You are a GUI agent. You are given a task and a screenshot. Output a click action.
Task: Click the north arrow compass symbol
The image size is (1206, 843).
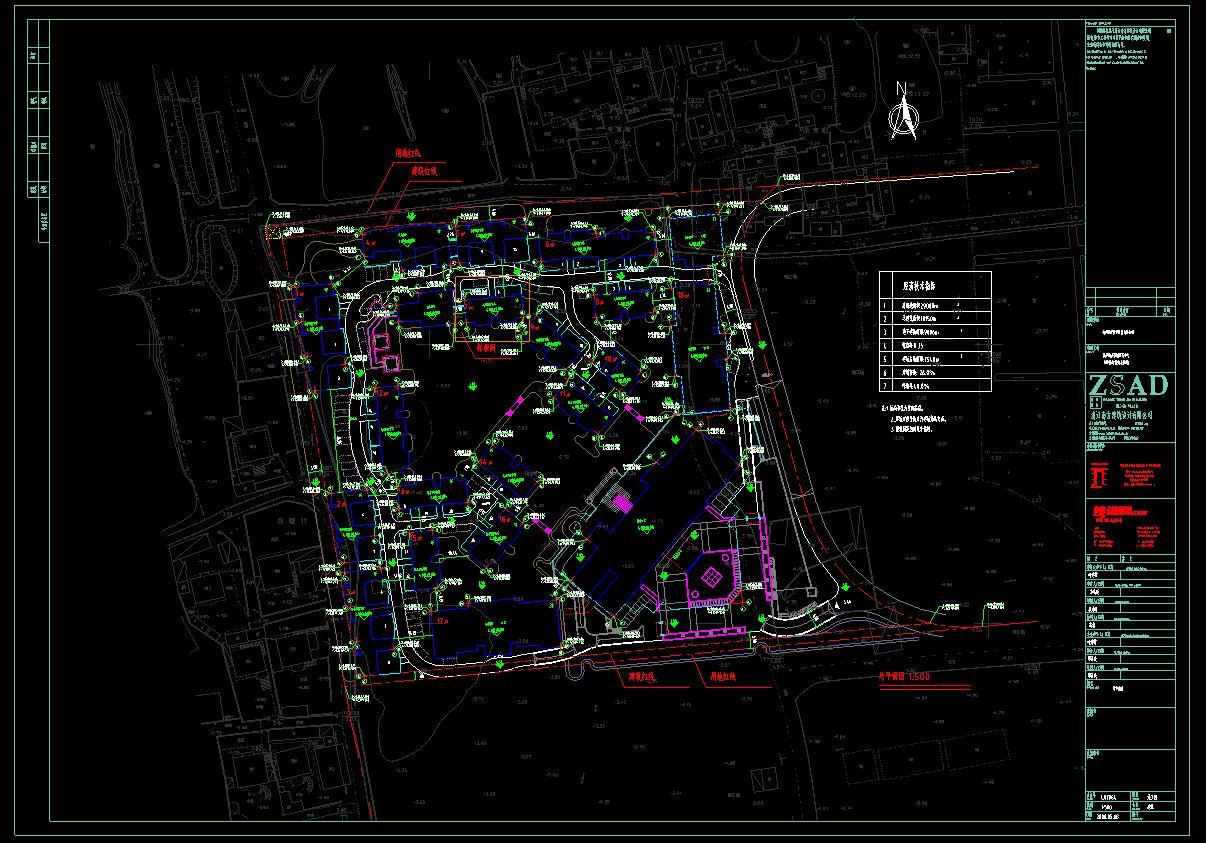pyautogui.click(x=904, y=110)
